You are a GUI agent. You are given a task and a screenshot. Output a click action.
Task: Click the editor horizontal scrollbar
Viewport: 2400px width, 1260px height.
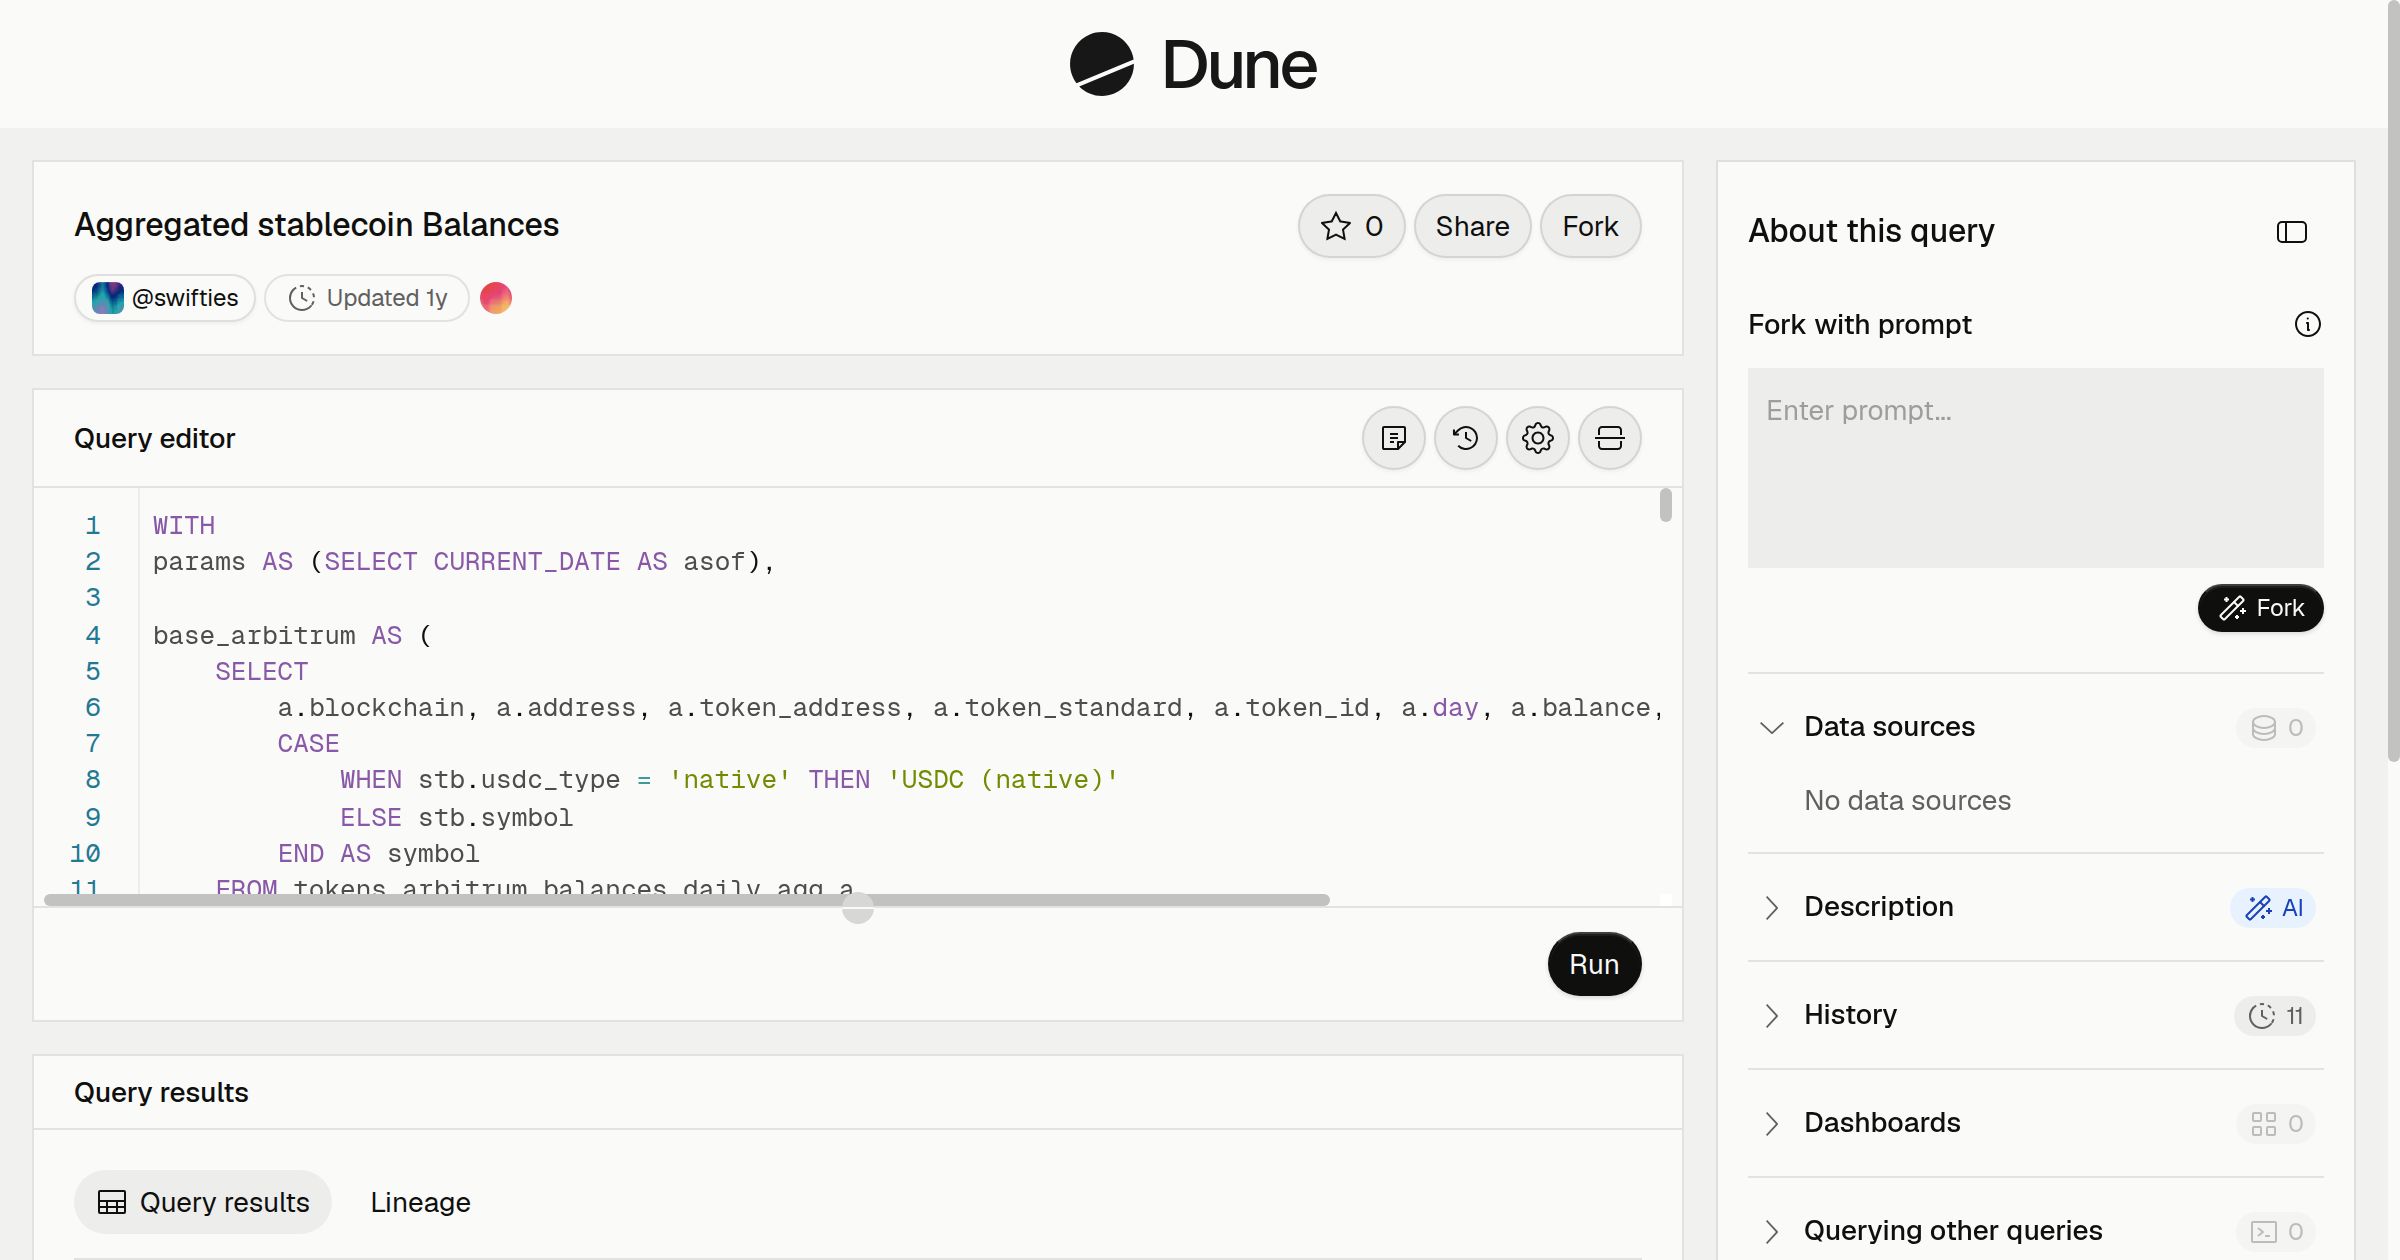pos(686,900)
